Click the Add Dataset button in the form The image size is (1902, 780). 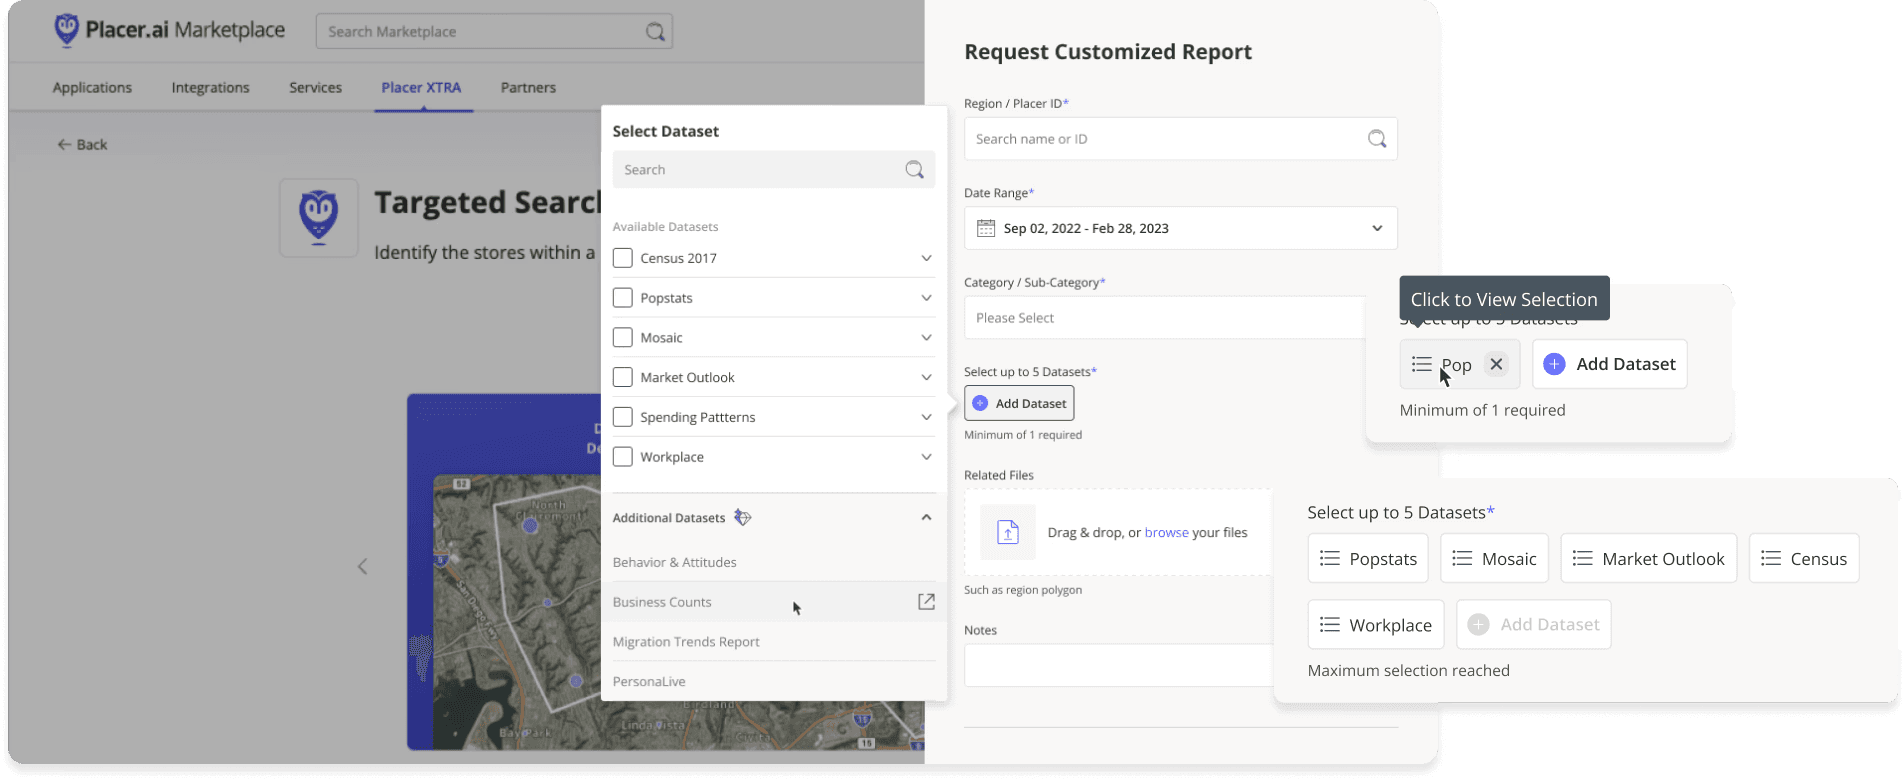(1019, 403)
